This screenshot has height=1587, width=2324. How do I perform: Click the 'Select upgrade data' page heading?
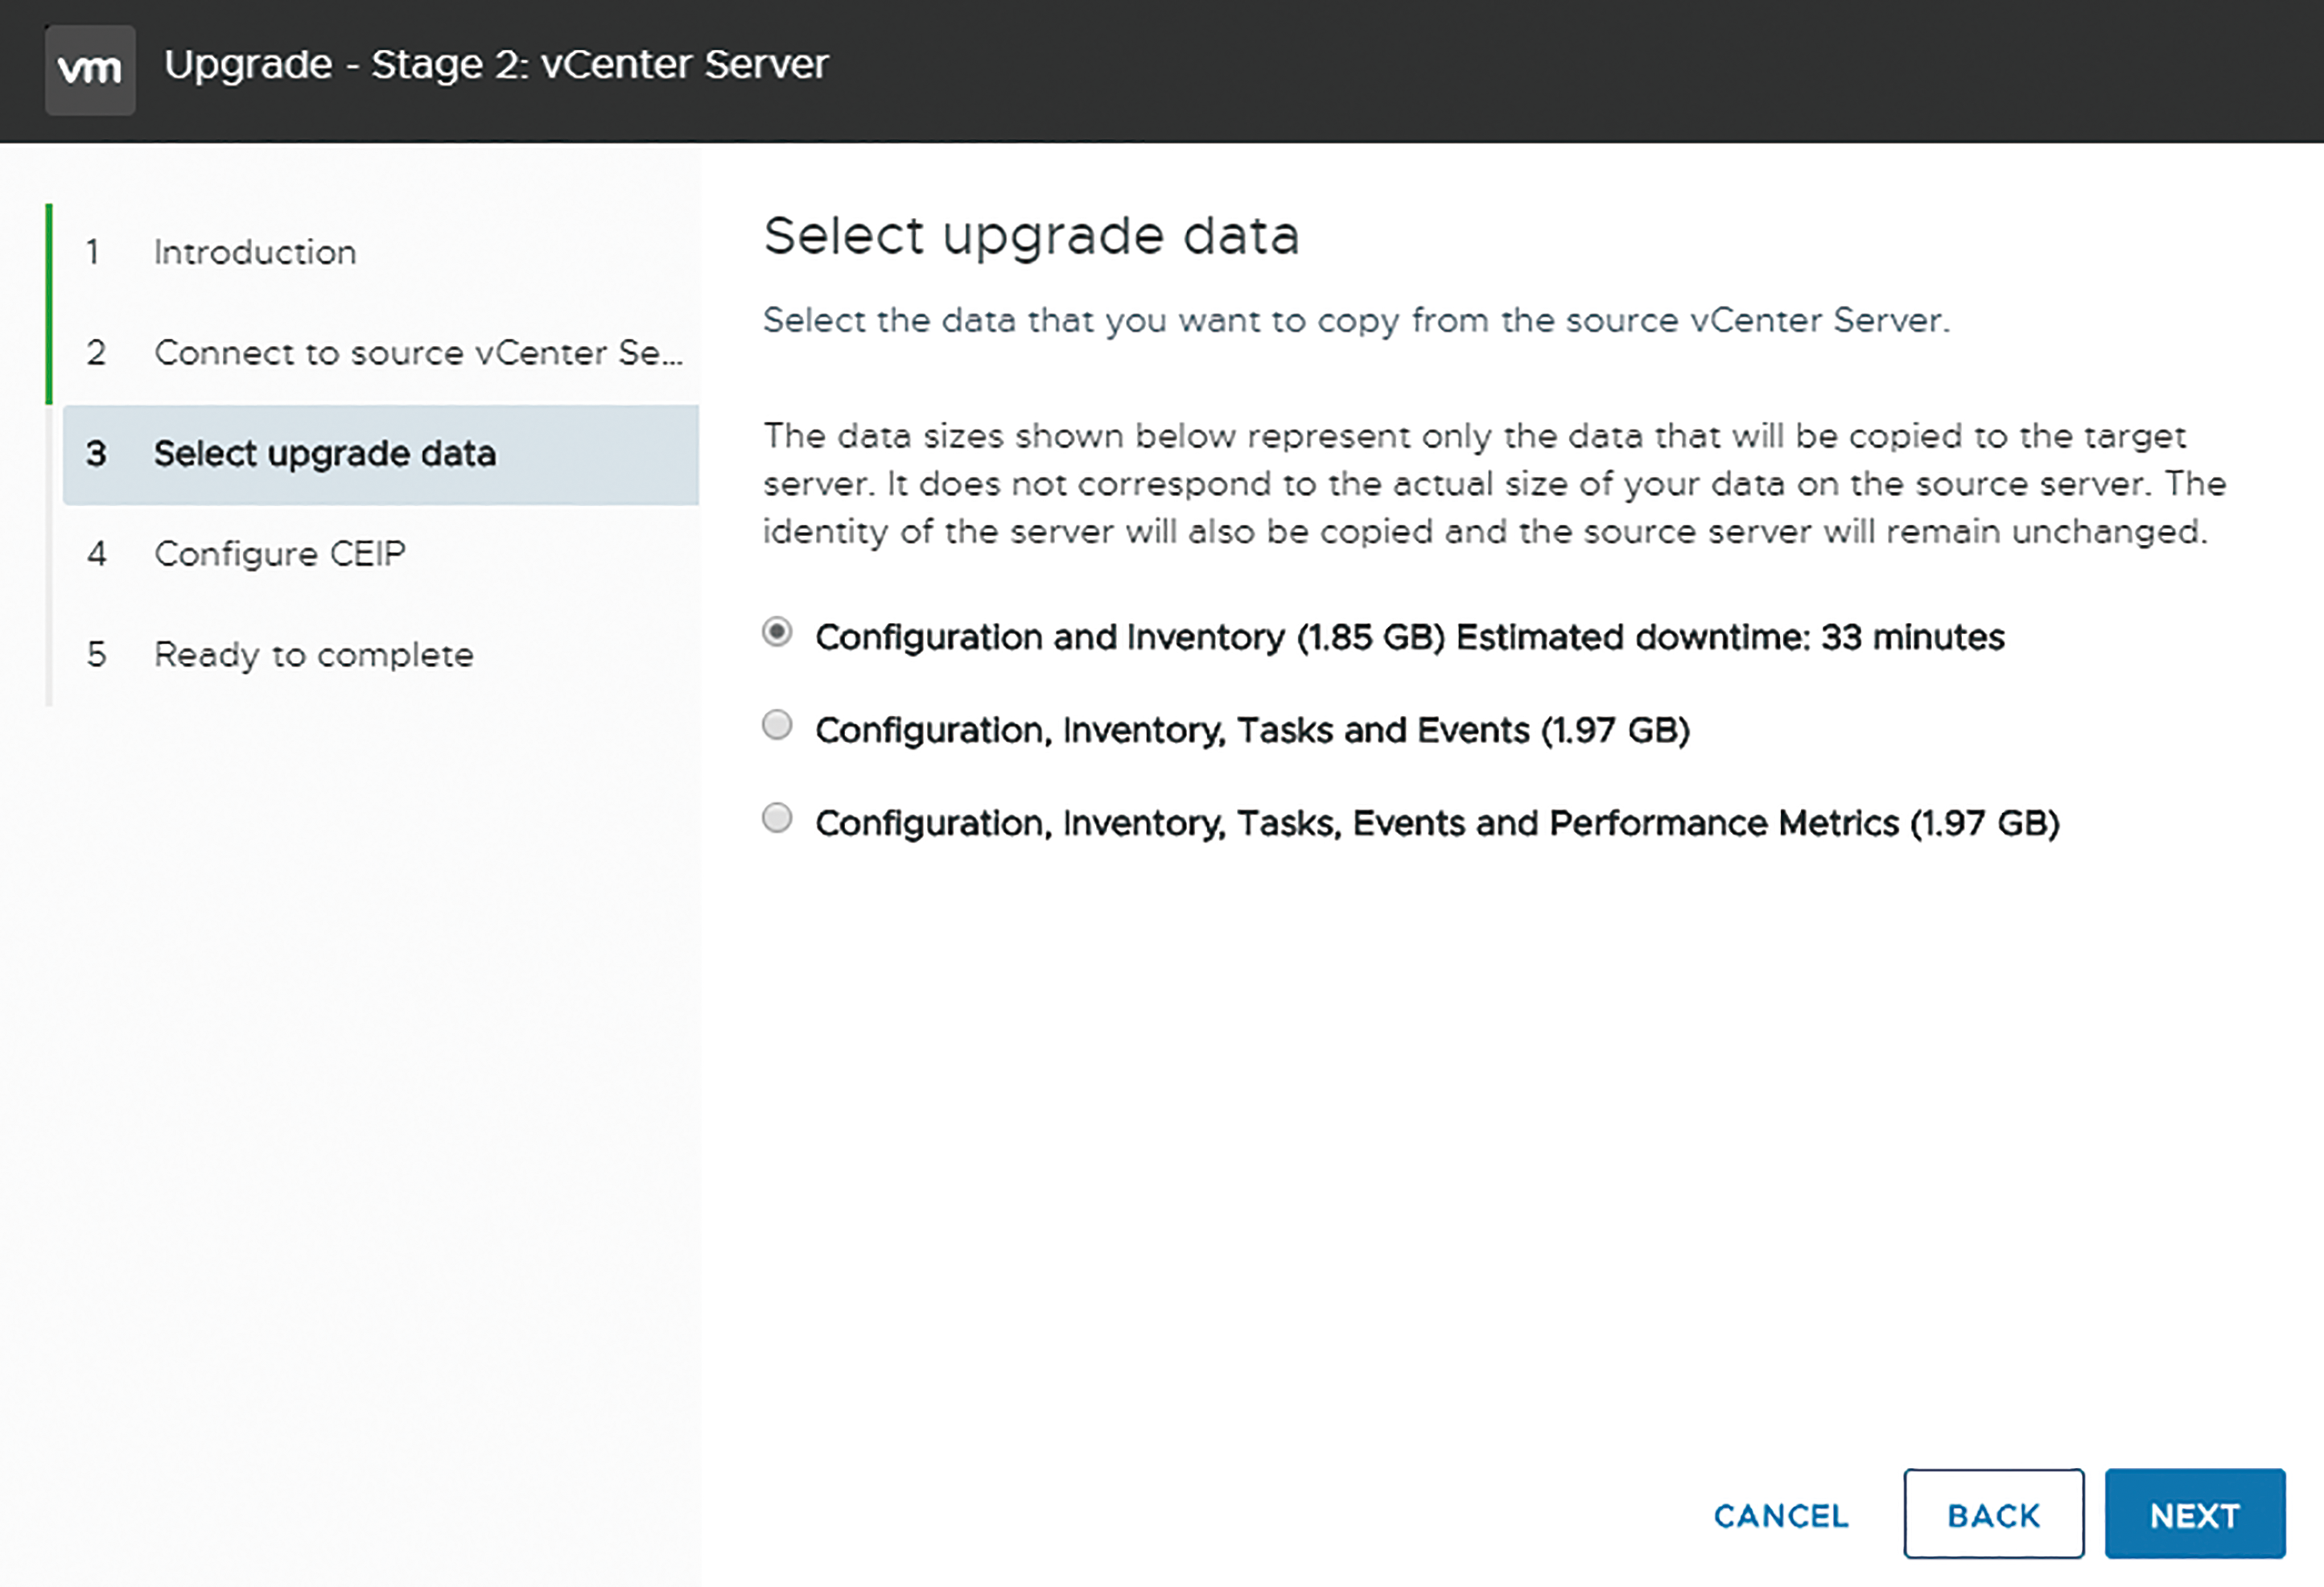pyautogui.click(x=1031, y=237)
